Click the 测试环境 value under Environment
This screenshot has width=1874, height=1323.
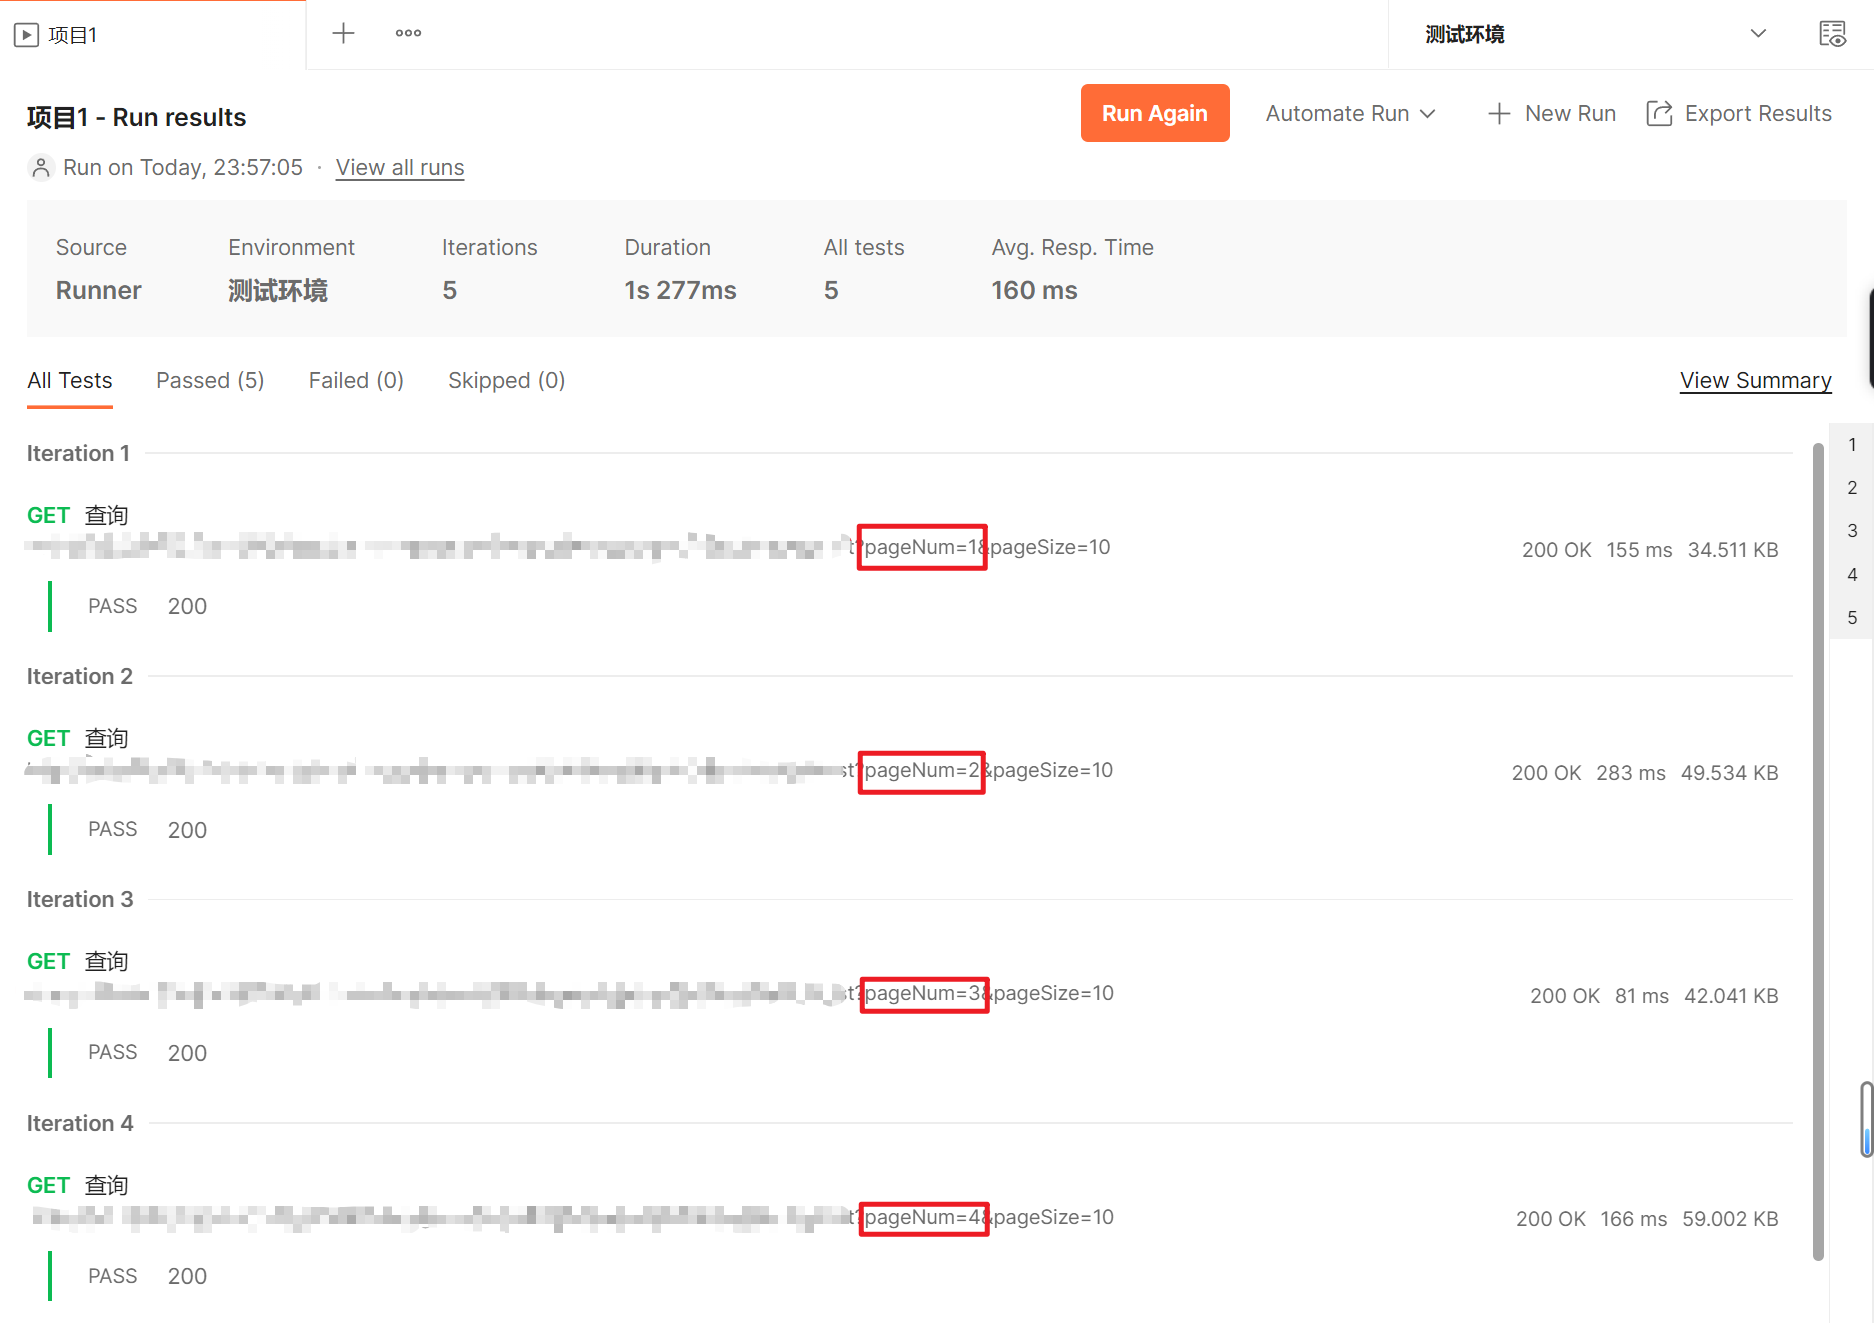277,290
